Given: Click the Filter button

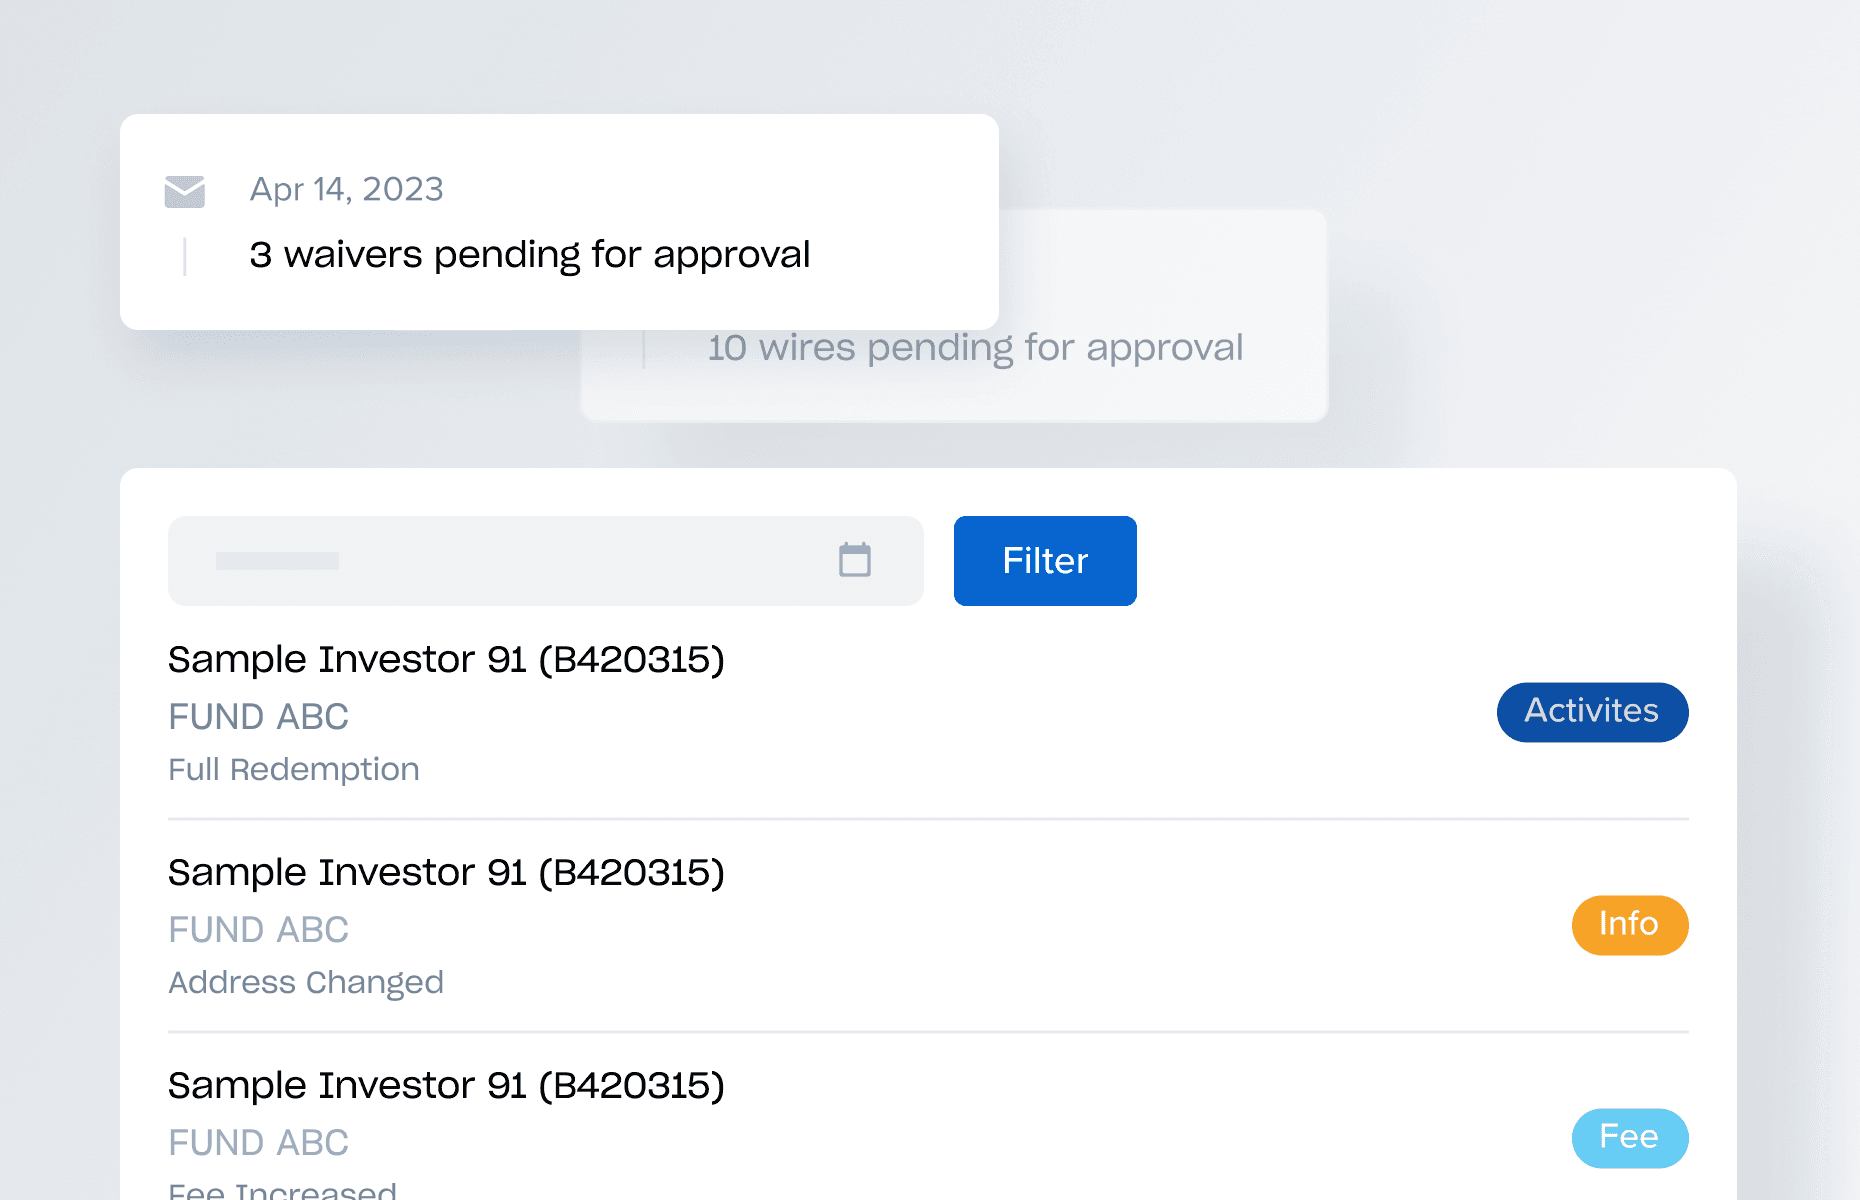Looking at the screenshot, I should point(1044,561).
